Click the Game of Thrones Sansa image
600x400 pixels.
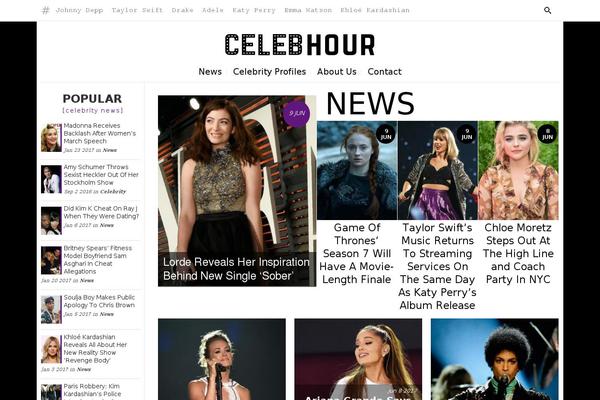click(357, 170)
